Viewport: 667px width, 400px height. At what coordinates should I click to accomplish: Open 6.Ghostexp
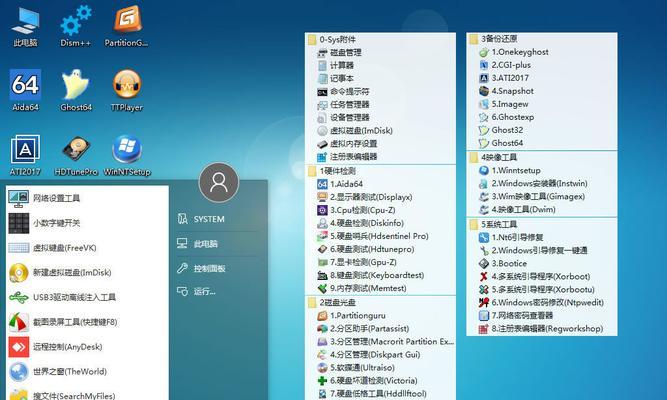[x=542, y=117]
